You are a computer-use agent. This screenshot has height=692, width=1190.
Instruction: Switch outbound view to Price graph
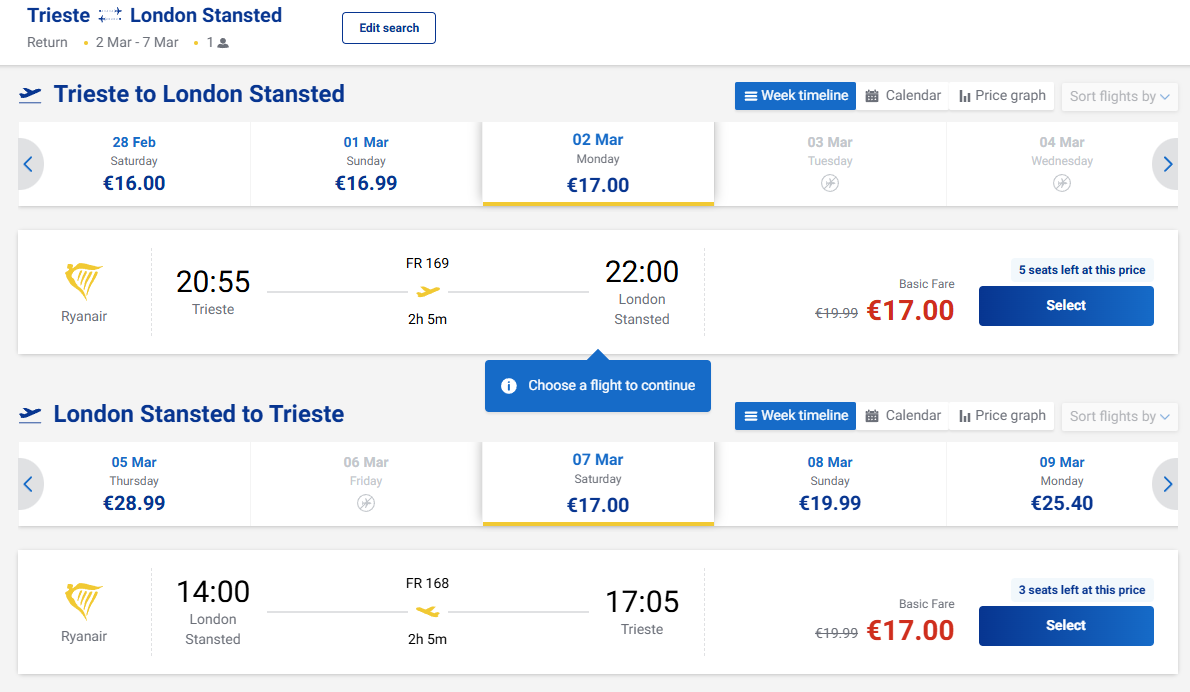point(1002,96)
